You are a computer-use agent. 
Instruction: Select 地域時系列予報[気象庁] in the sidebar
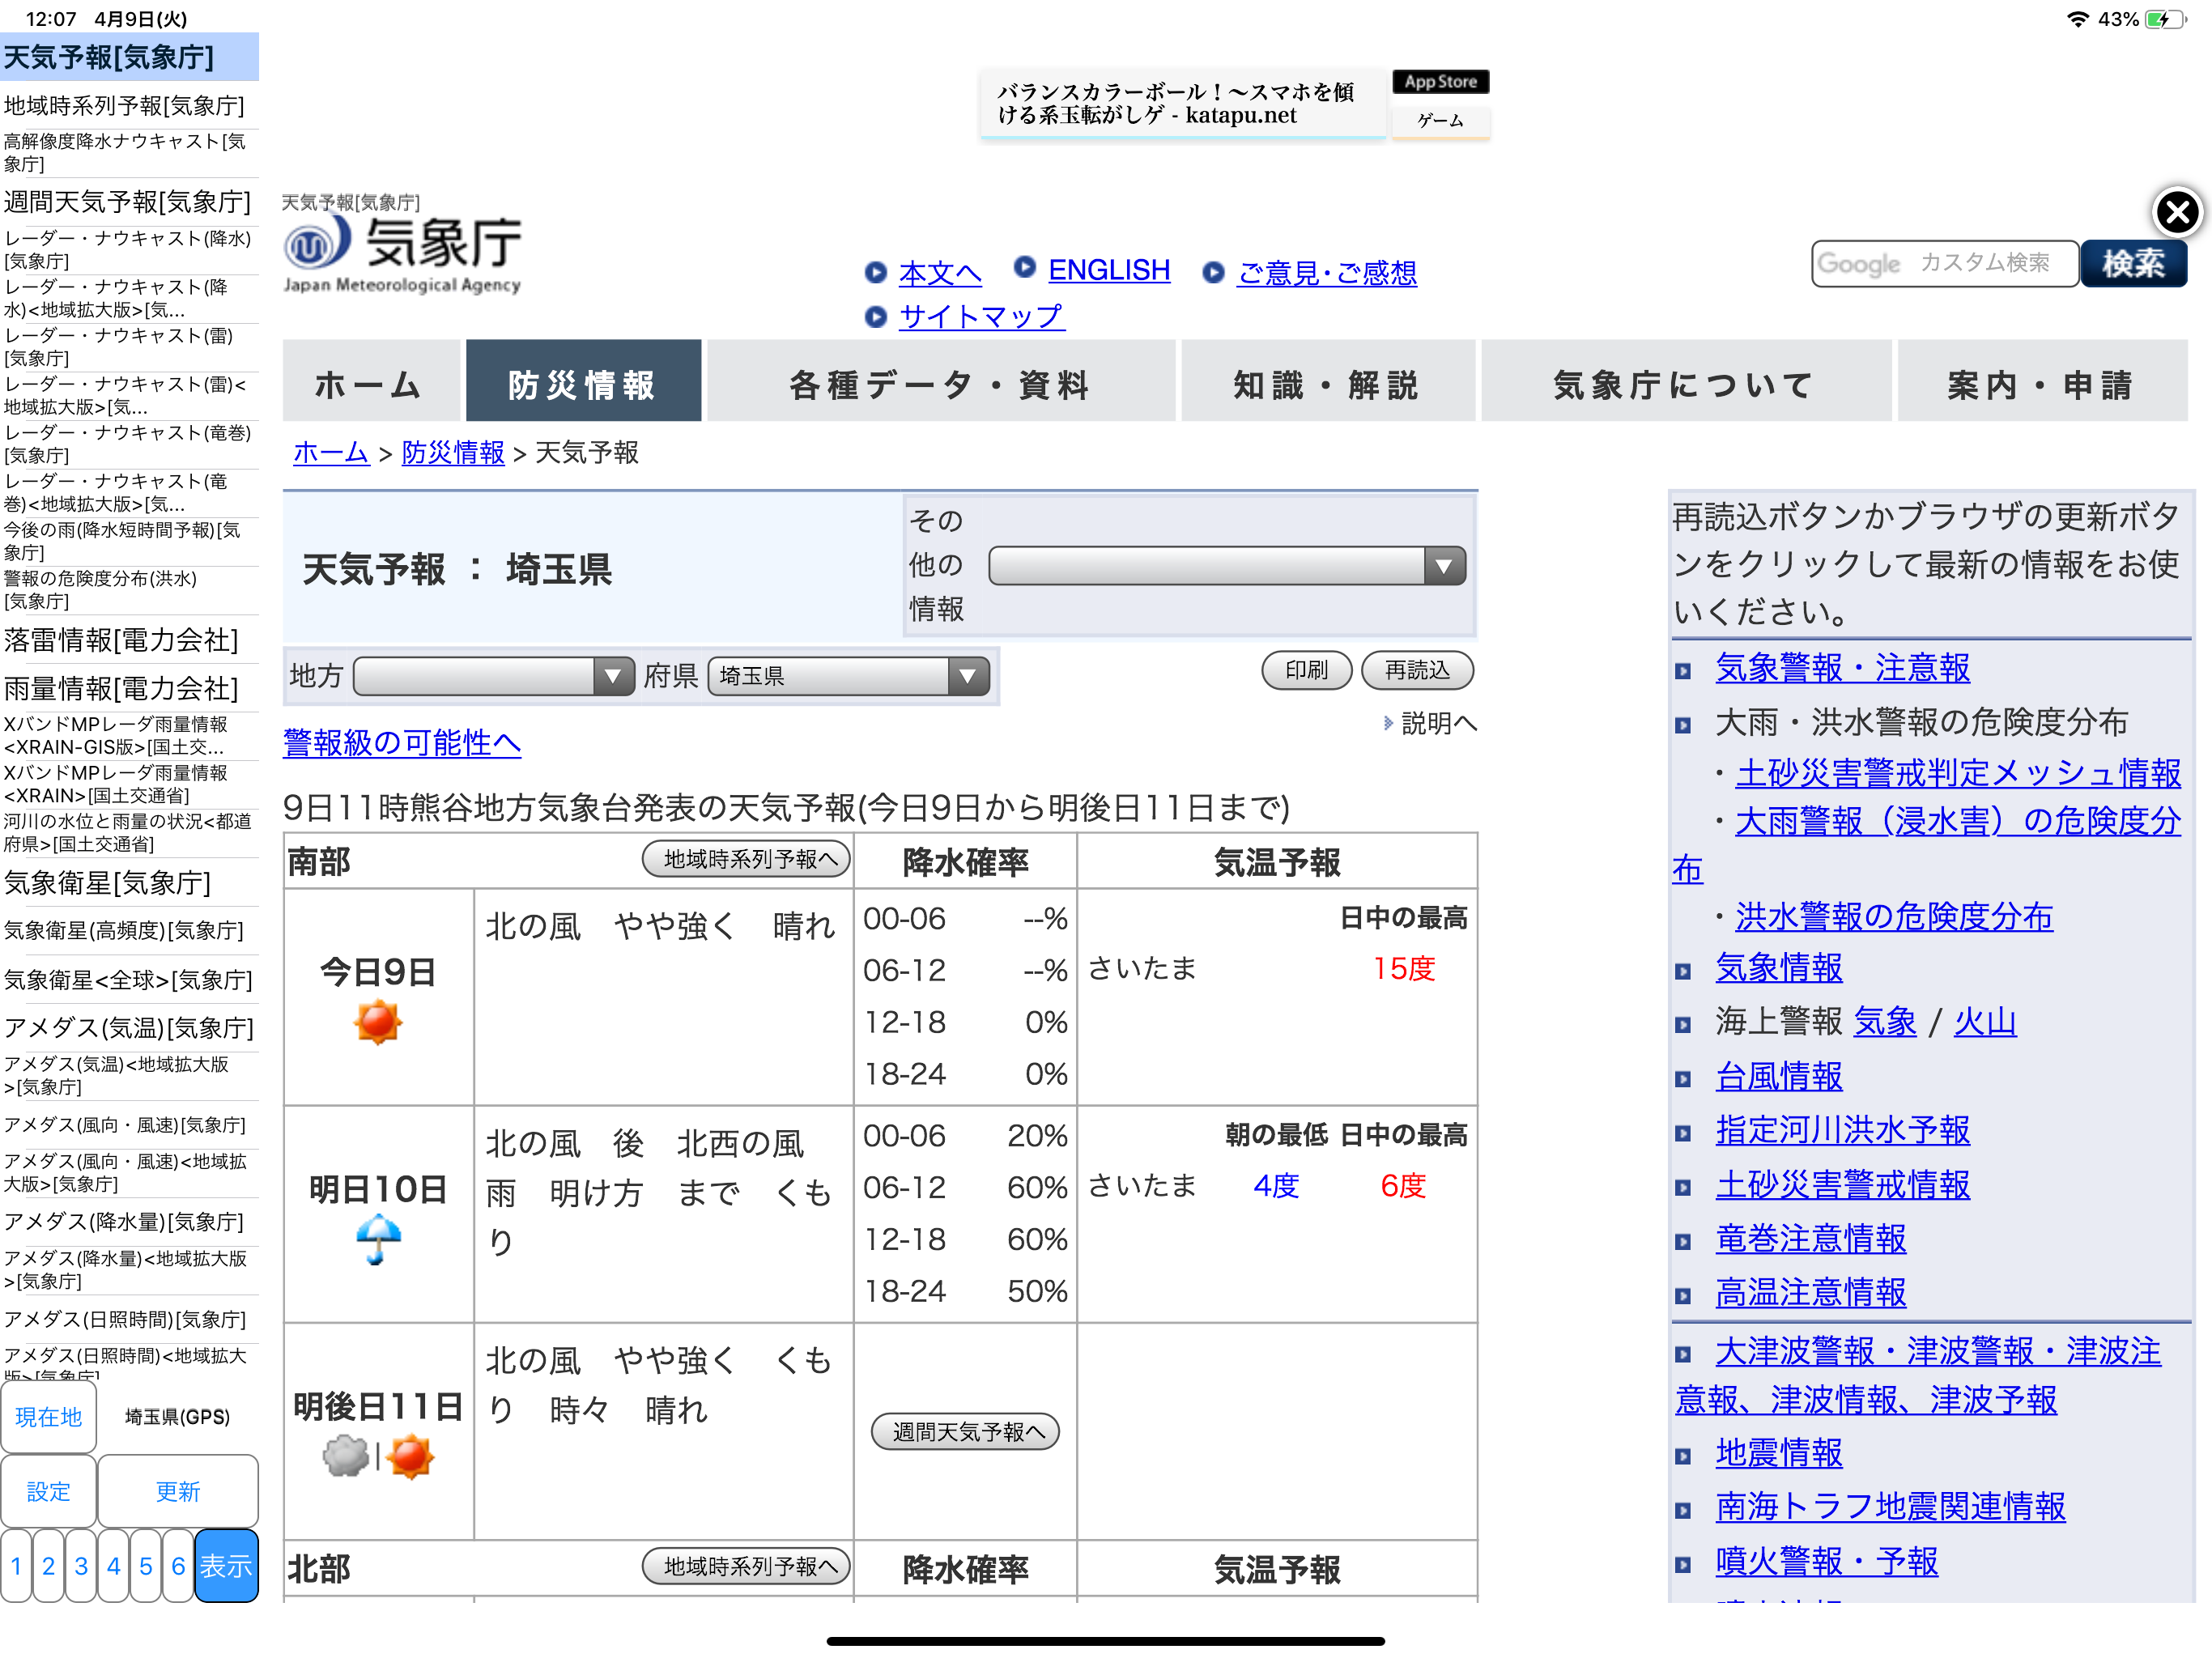(129, 105)
